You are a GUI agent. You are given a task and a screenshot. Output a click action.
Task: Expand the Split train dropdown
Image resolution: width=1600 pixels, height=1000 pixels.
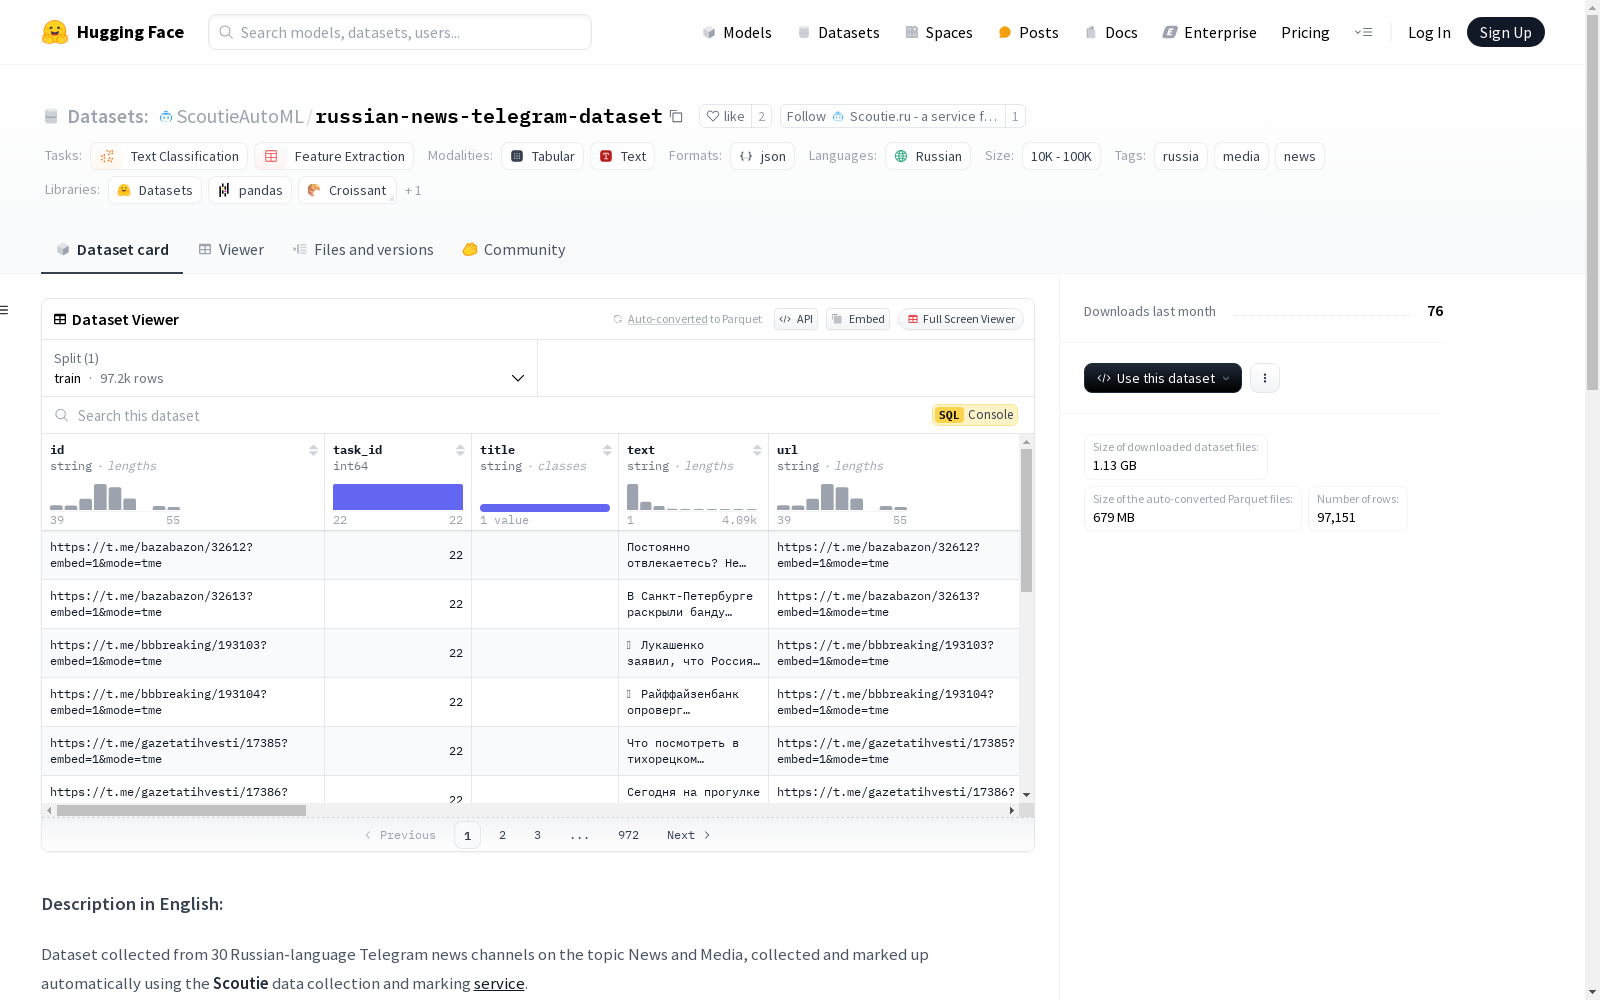pyautogui.click(x=290, y=368)
